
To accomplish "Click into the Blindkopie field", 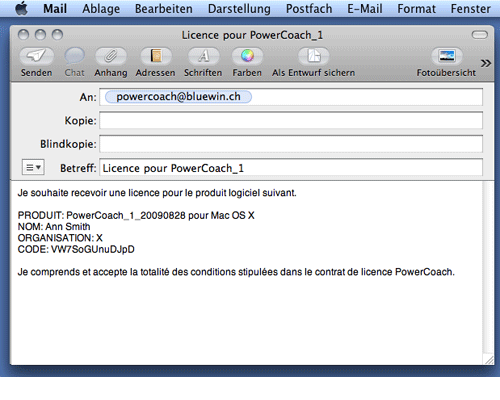I will click(x=291, y=144).
